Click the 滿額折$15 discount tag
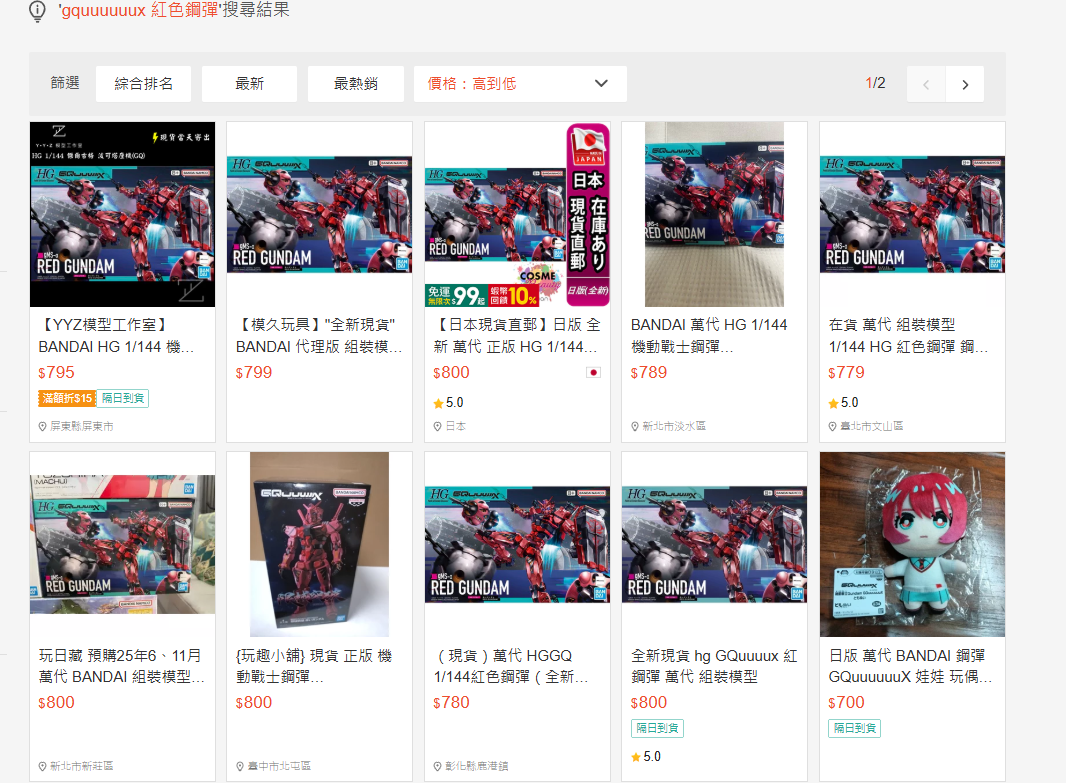 coord(67,398)
